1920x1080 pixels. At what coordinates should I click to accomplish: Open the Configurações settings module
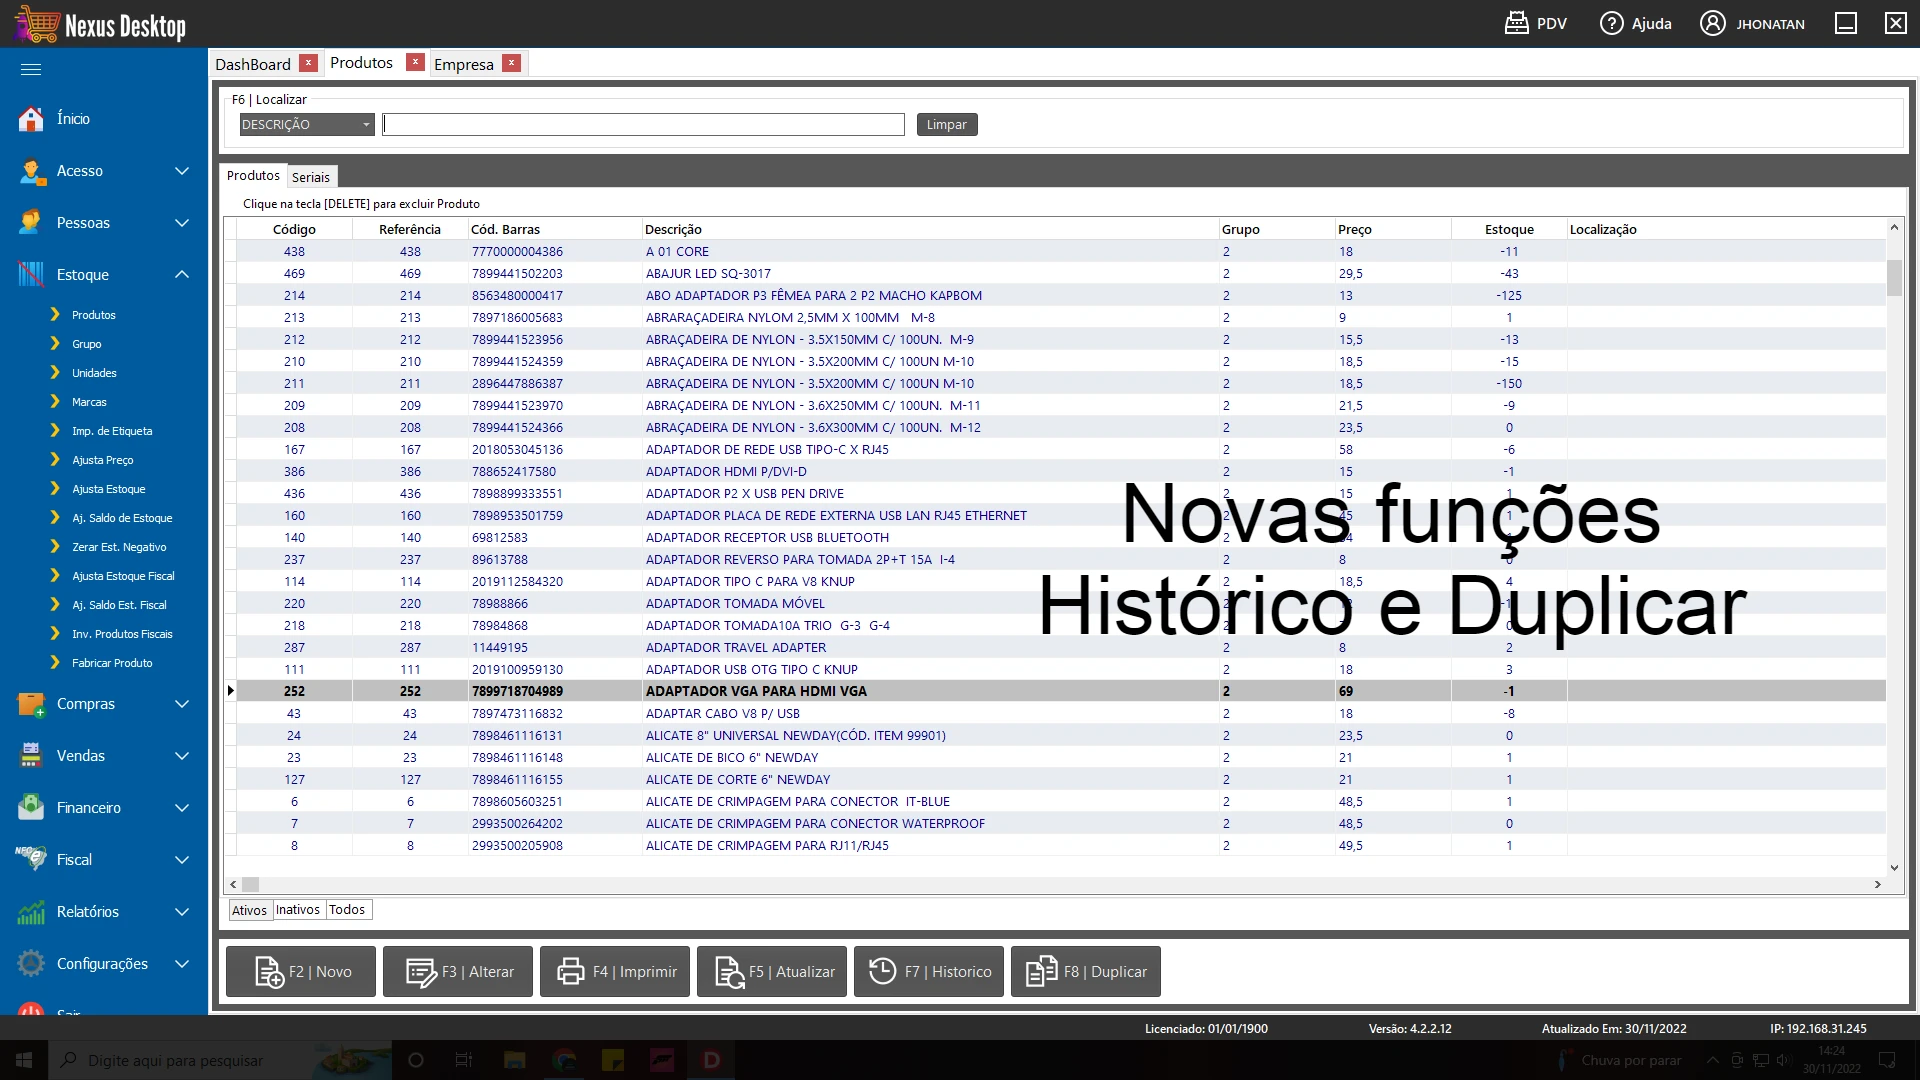pos(101,963)
